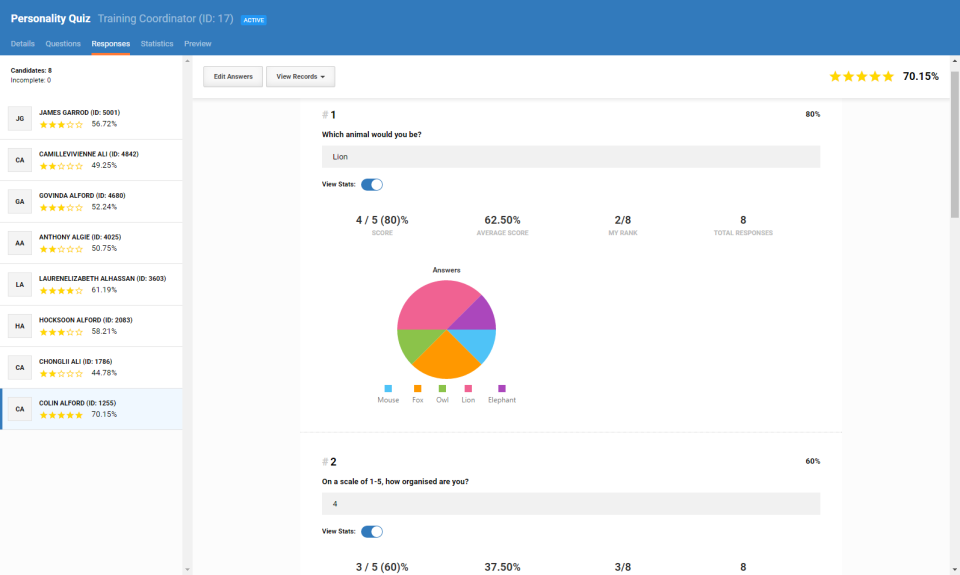Click the Mouse legend square in chart
960x575 pixels.
tap(388, 388)
